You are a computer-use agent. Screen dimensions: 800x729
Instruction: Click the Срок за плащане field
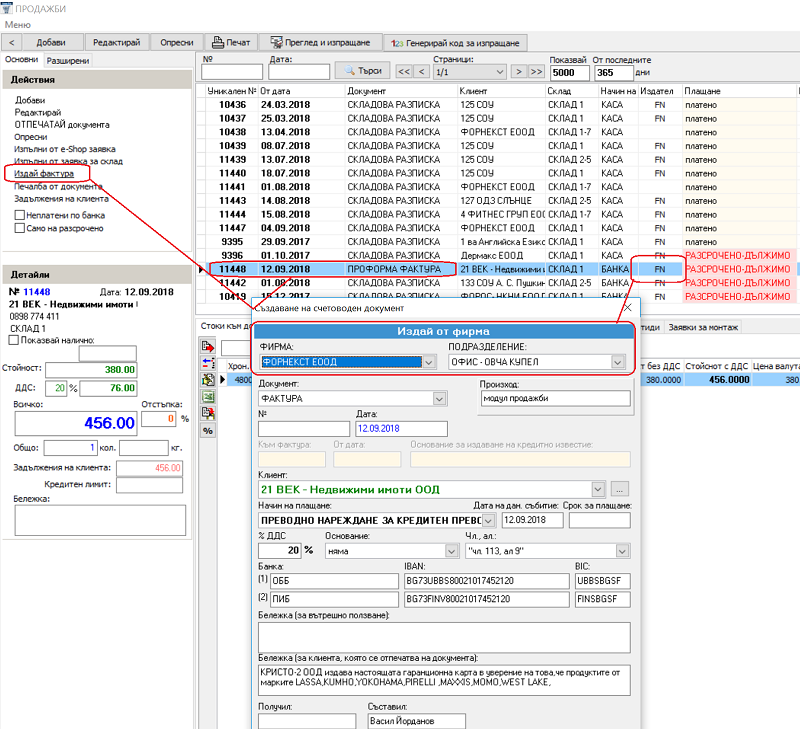pyautogui.click(x=599, y=520)
